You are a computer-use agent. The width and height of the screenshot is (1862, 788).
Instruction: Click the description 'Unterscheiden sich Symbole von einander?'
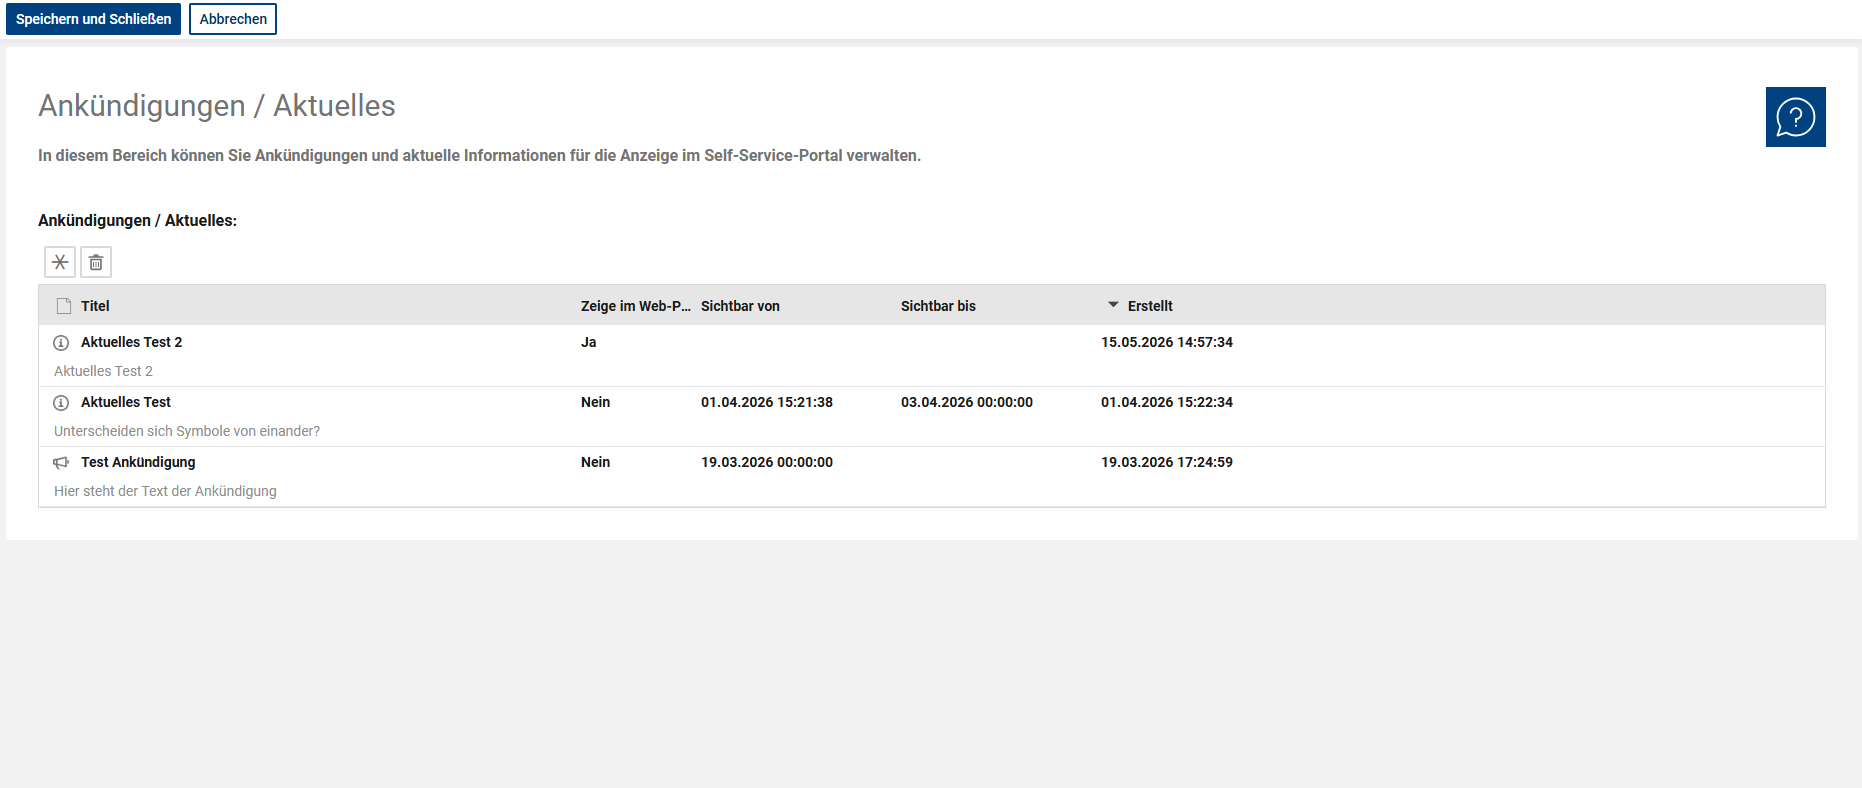click(187, 431)
